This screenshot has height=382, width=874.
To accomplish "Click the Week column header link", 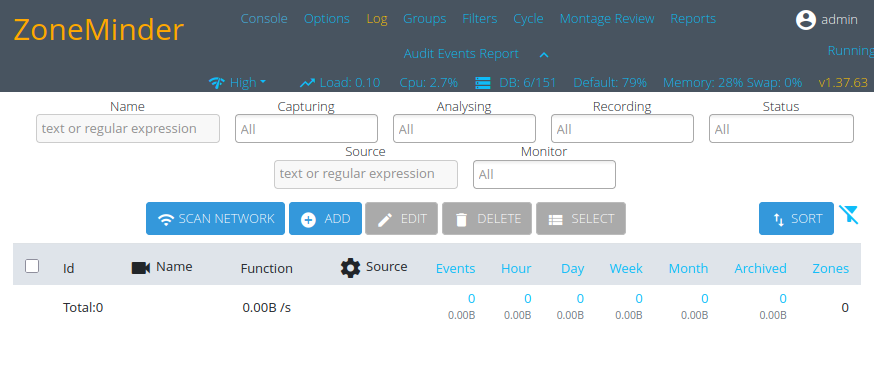I will [626, 268].
